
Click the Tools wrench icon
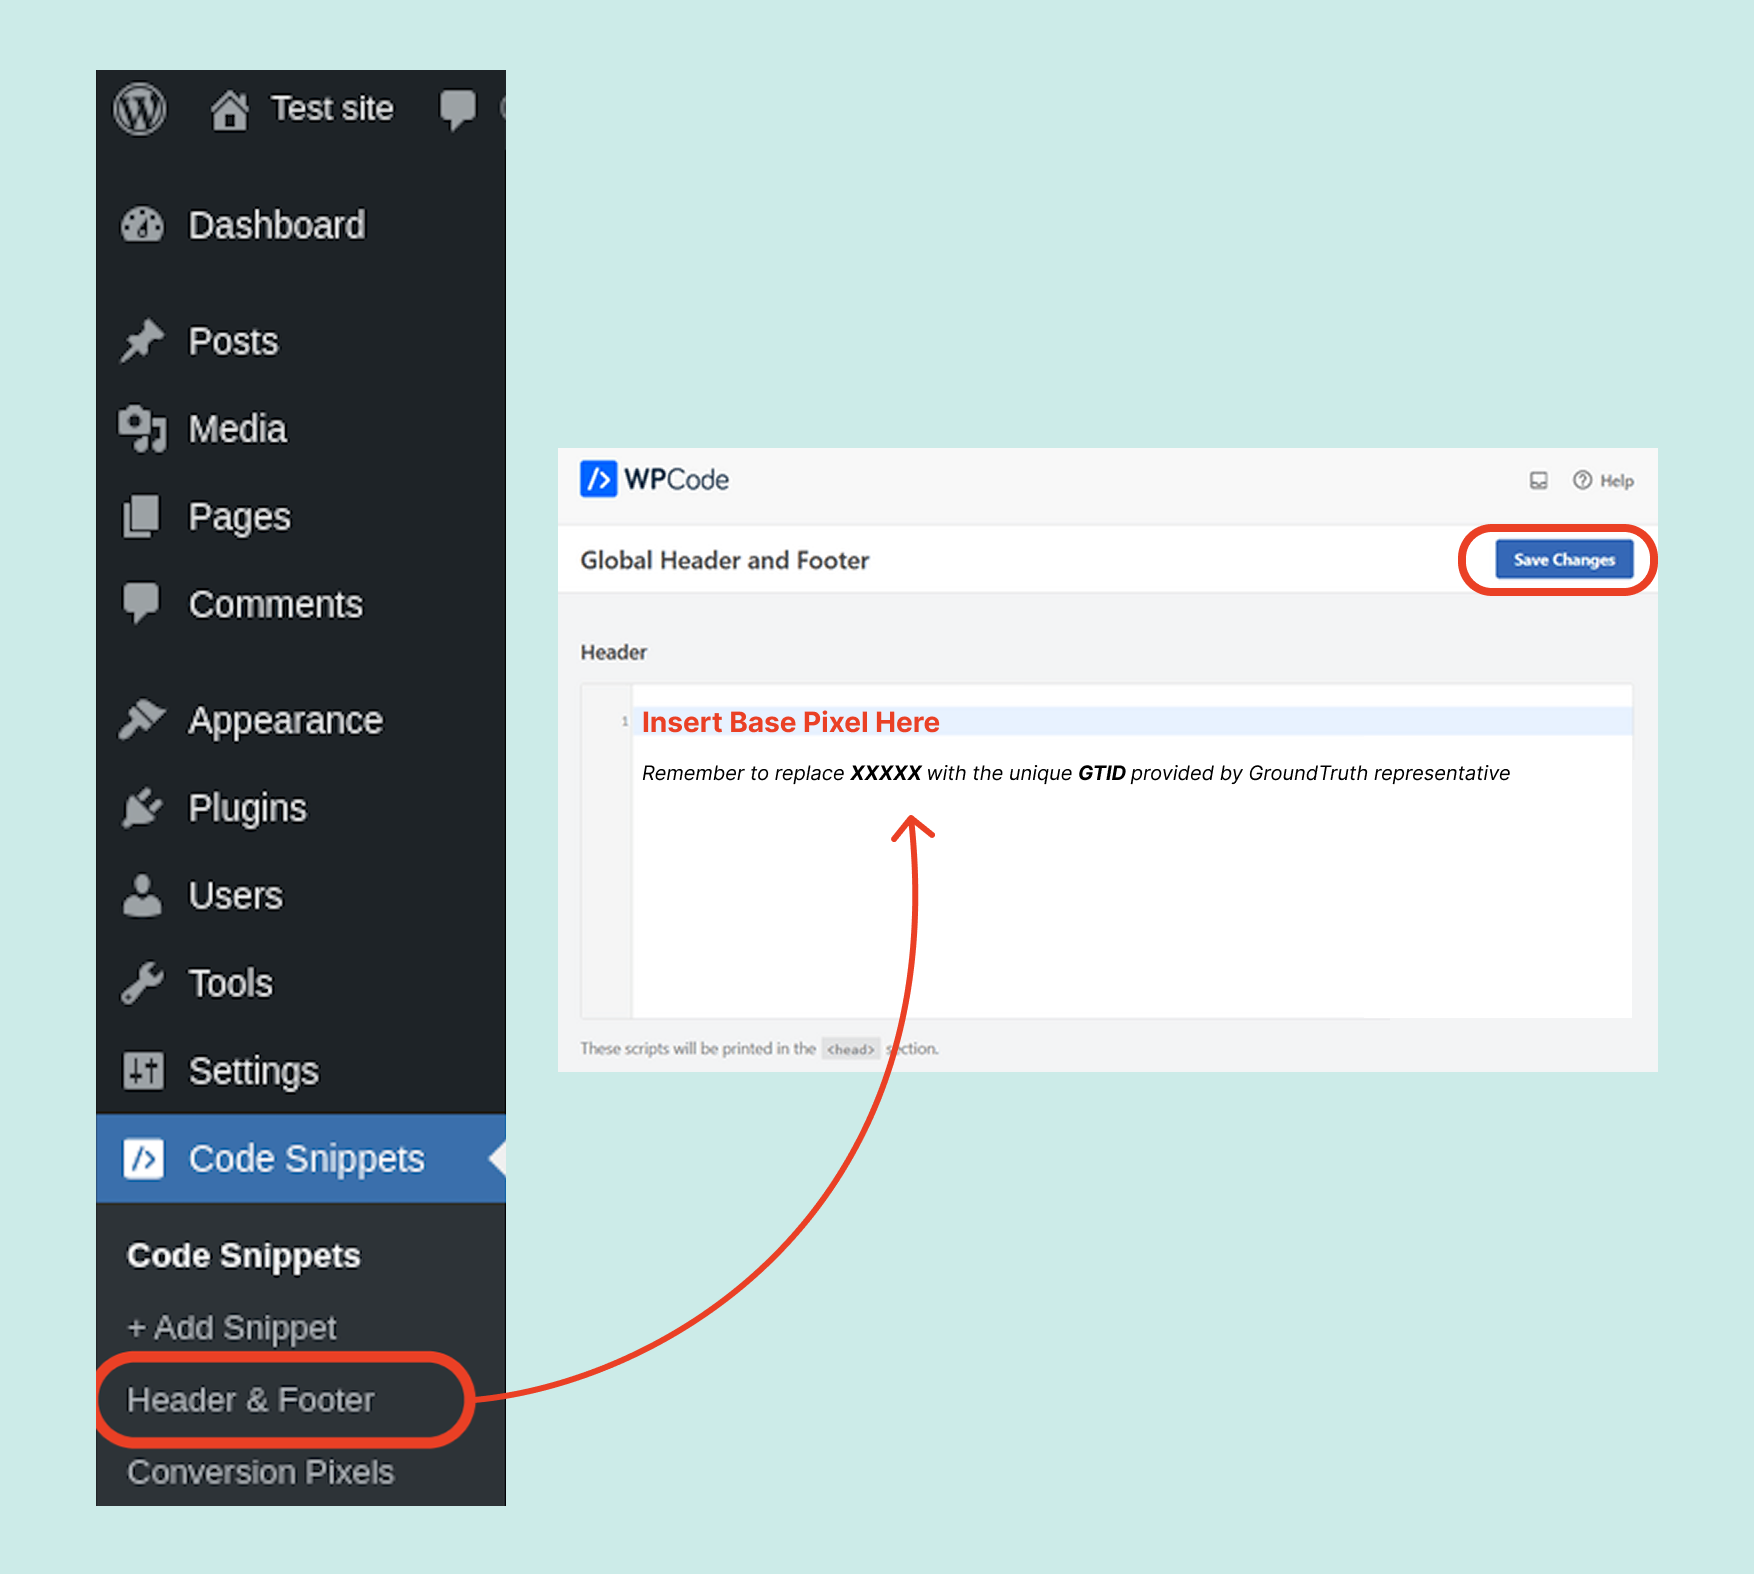(x=142, y=983)
